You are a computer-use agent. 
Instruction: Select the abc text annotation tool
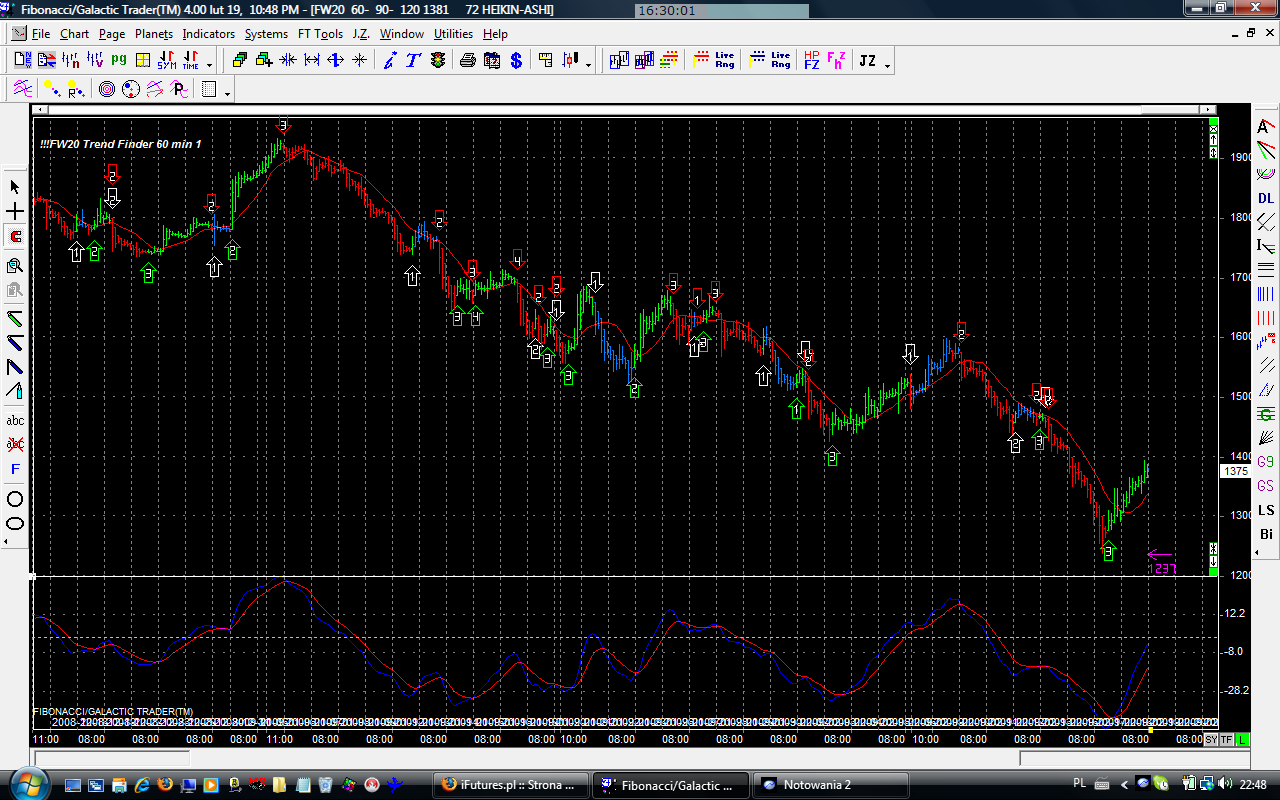pyautogui.click(x=15, y=420)
